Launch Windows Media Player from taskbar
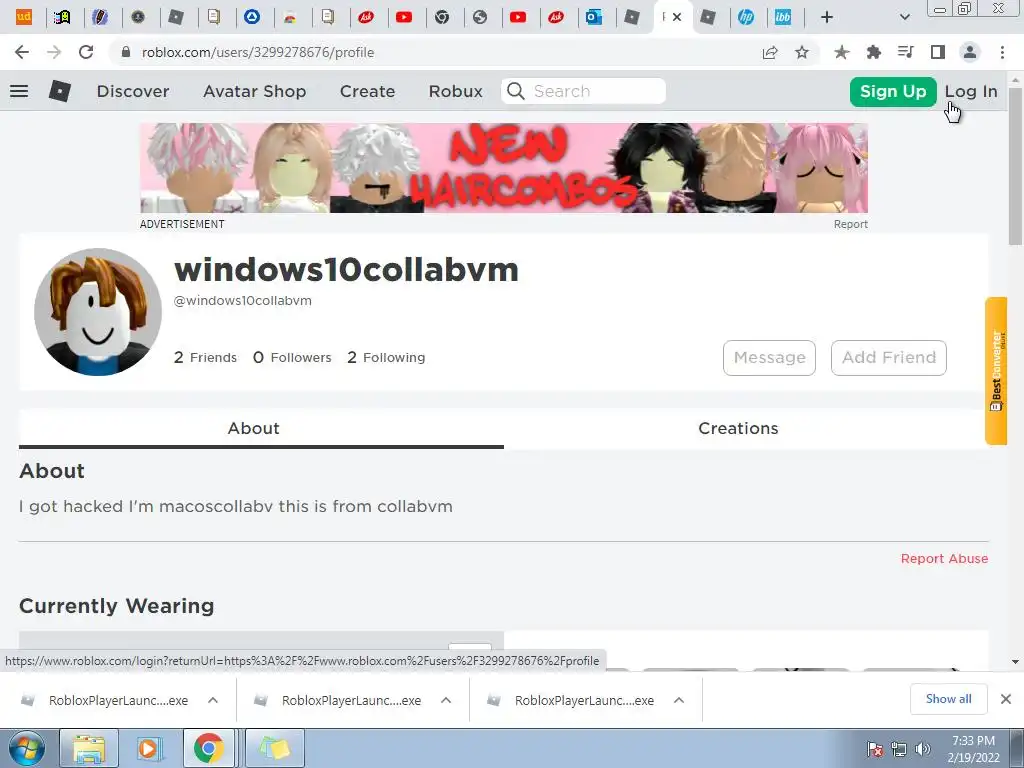 tap(148, 748)
